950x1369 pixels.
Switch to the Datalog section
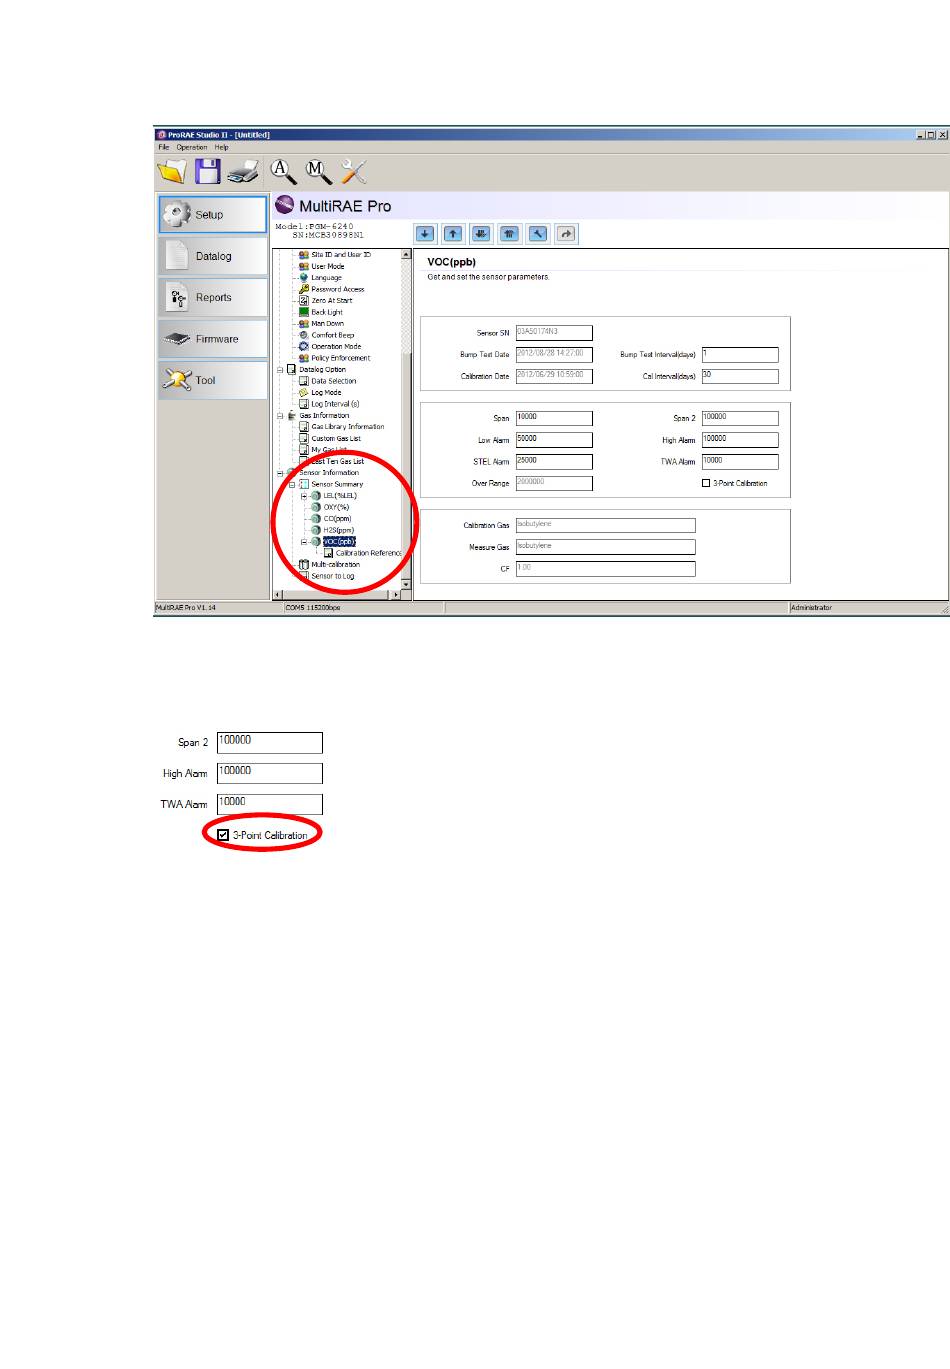click(213, 256)
